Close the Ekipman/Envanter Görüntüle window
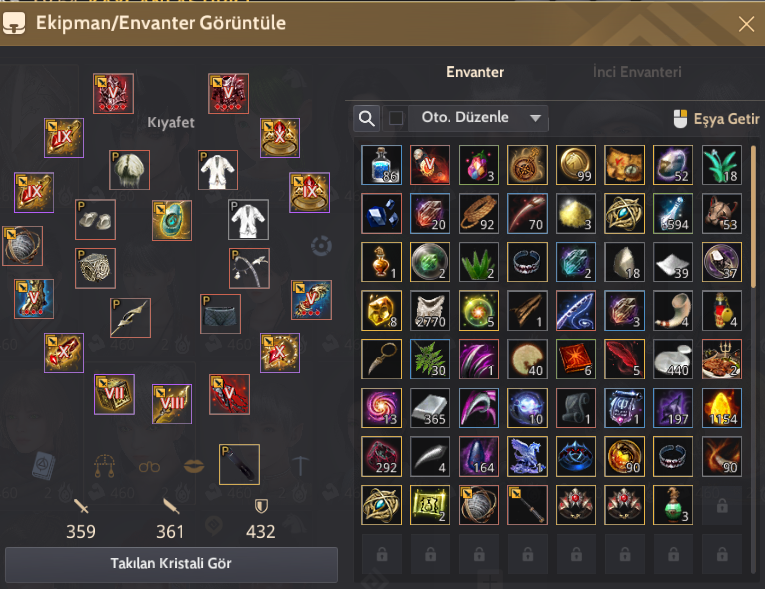The image size is (765, 589). coord(746,23)
